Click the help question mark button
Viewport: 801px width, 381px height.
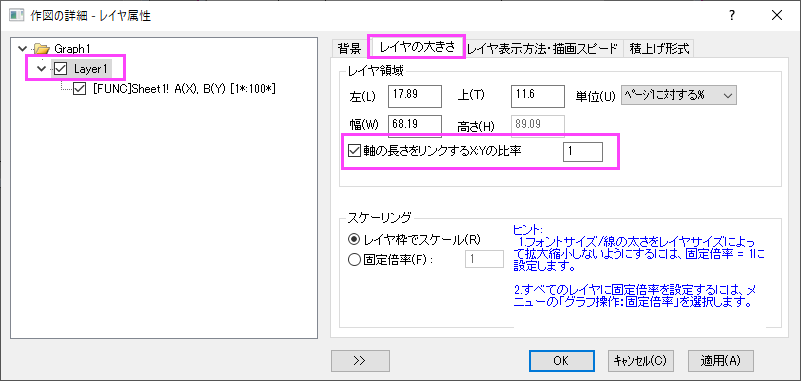[x=732, y=16]
